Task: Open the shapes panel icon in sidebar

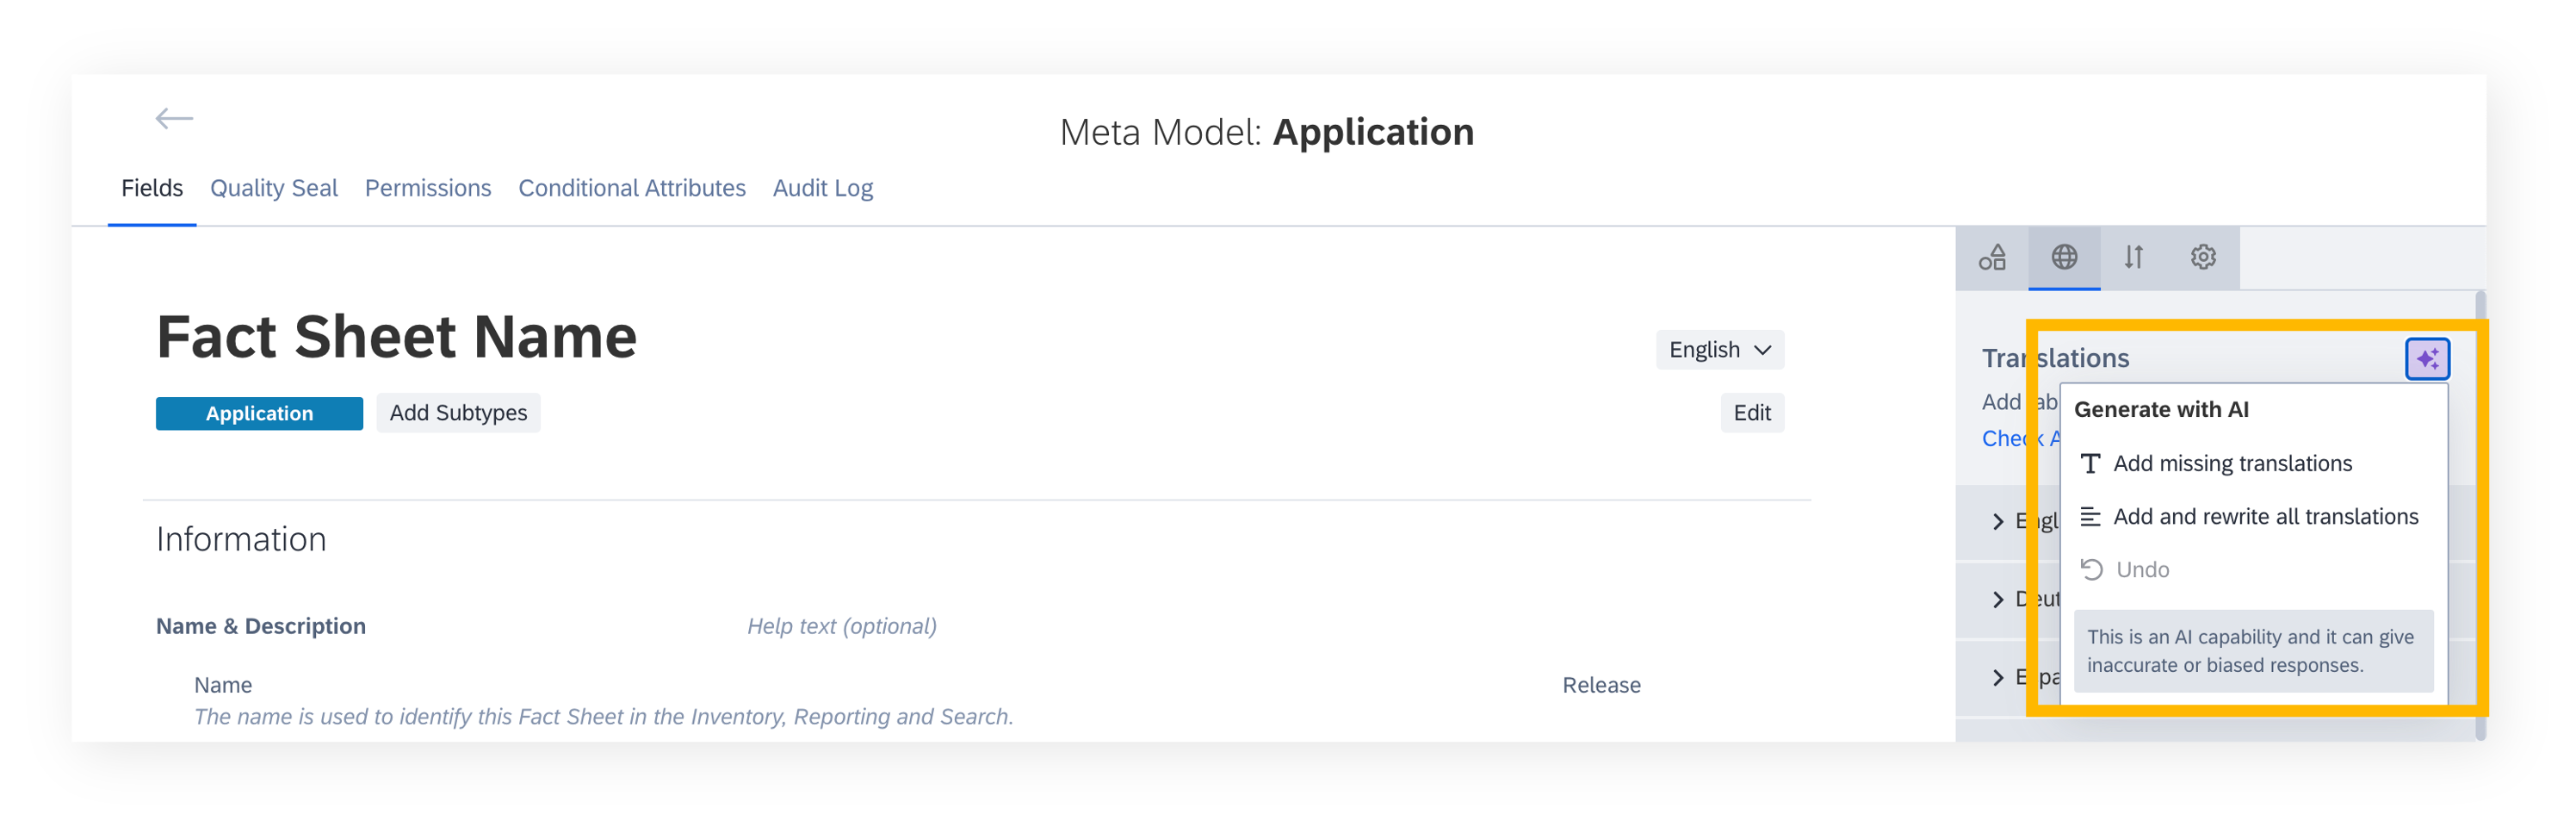Action: 1992,258
